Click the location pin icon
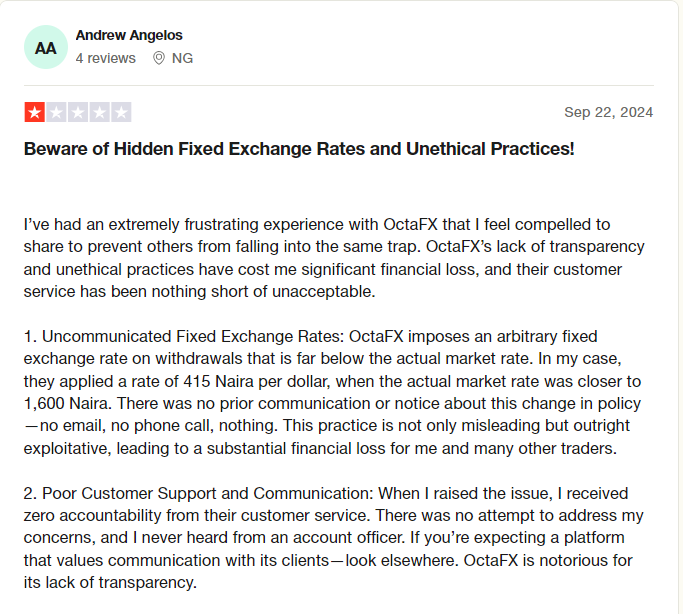 159,58
